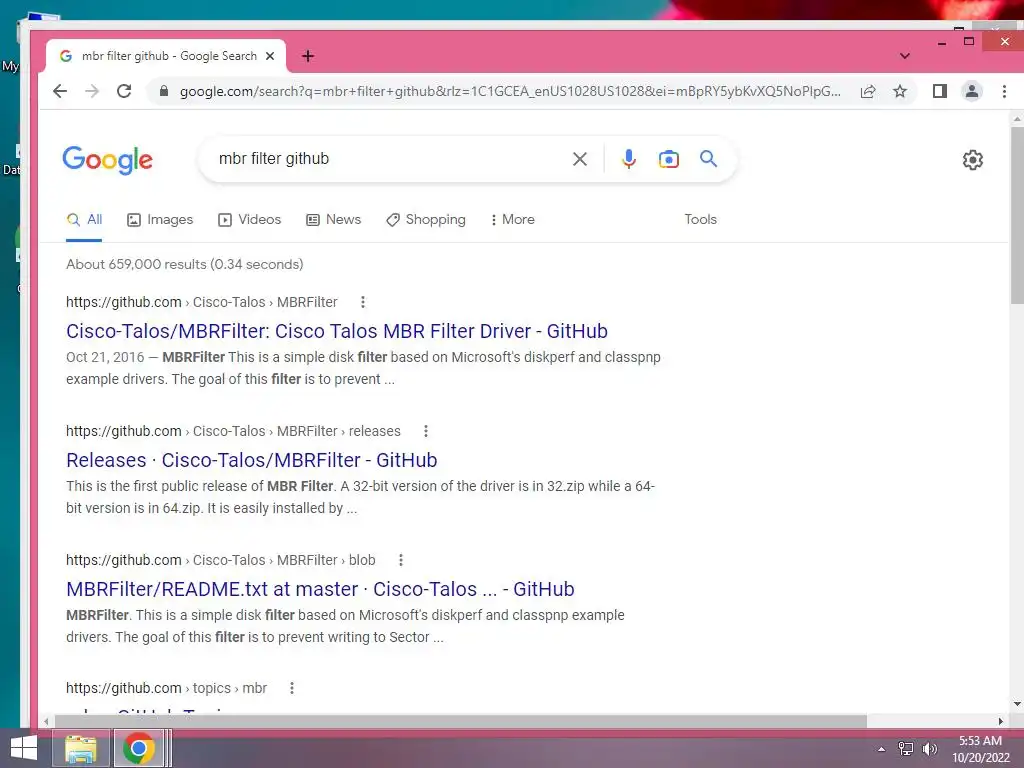
Task: Click scroll-down arrow on vertical scrollbar
Action: [x=1017, y=704]
